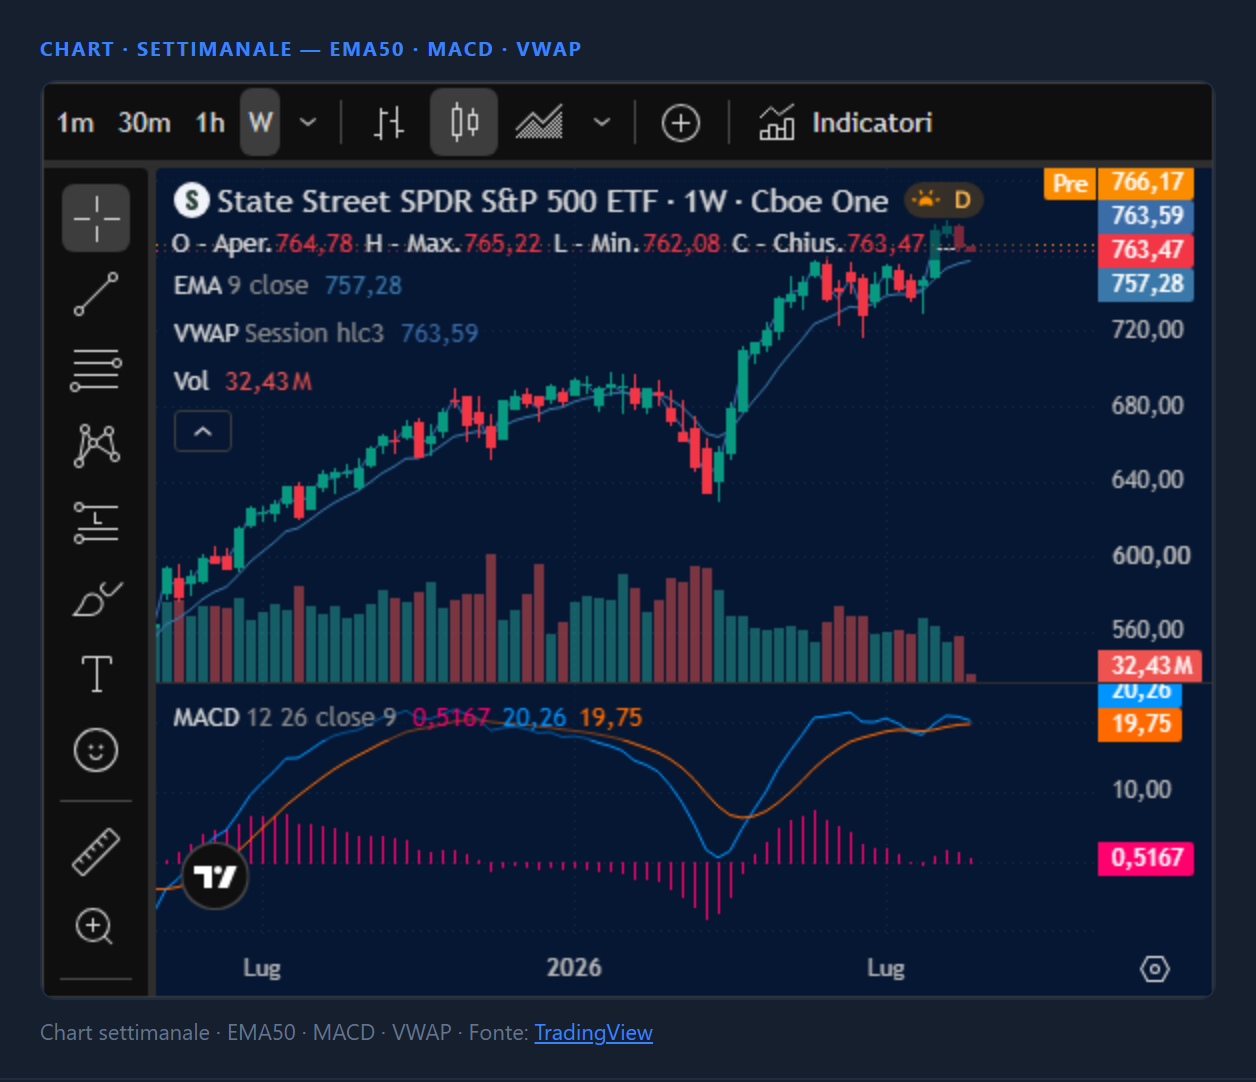Select the trend line drawing tool
The width and height of the screenshot is (1256, 1082).
point(96,294)
